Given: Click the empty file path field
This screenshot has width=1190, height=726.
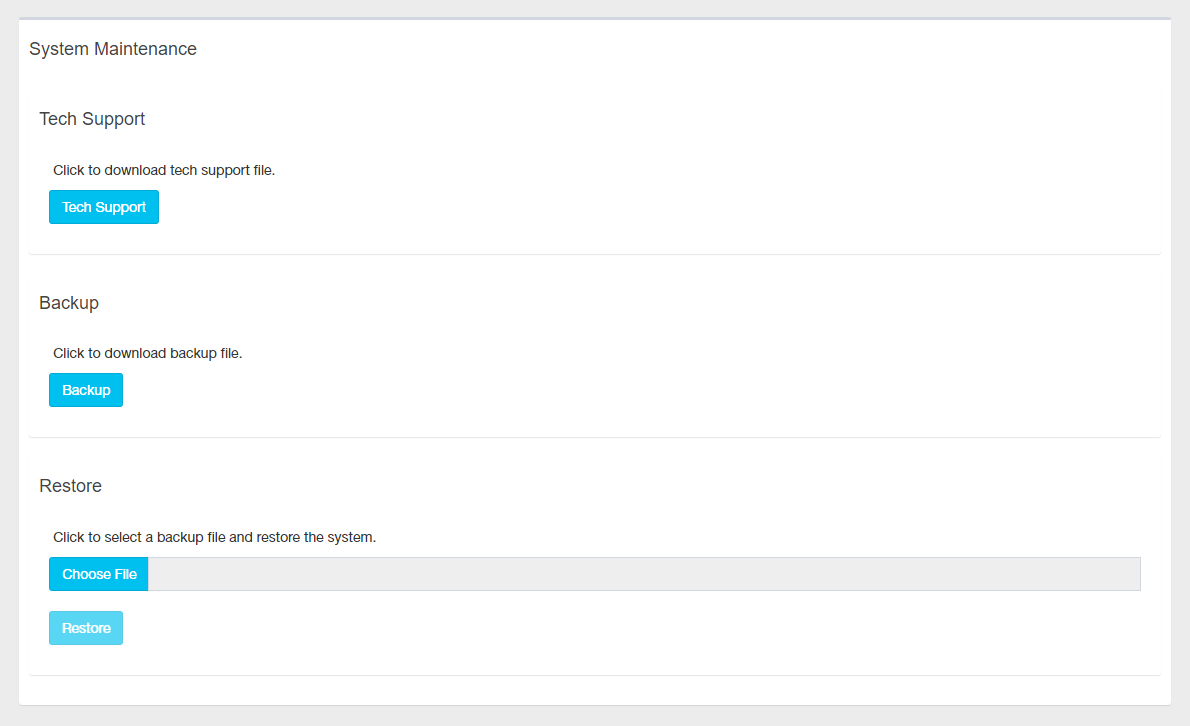Looking at the screenshot, I should [x=643, y=574].
